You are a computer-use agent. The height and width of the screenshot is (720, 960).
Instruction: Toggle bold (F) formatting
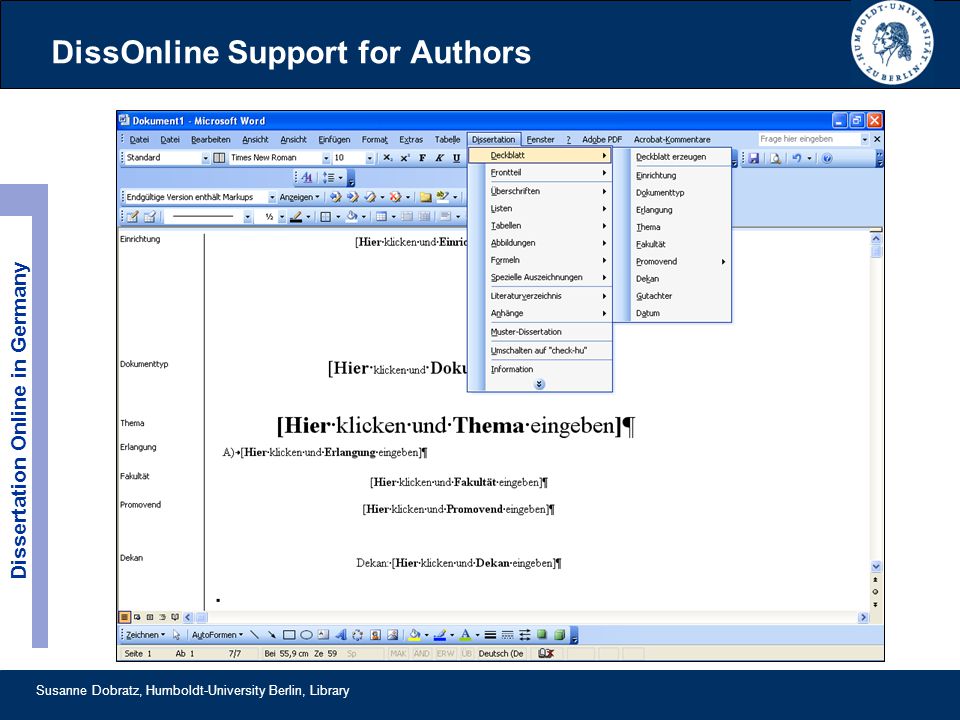coord(422,158)
